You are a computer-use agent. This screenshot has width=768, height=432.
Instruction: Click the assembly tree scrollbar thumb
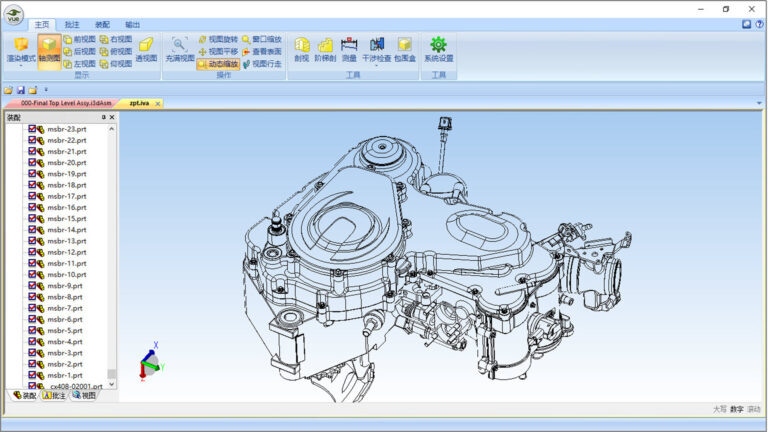[x=112, y=374]
